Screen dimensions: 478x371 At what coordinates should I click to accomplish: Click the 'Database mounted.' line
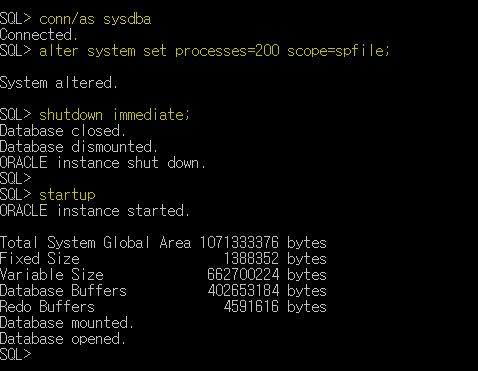coord(67,323)
